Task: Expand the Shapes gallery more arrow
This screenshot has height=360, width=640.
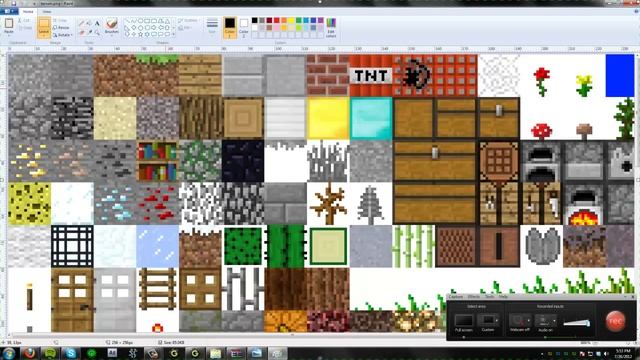Action: coord(173,34)
